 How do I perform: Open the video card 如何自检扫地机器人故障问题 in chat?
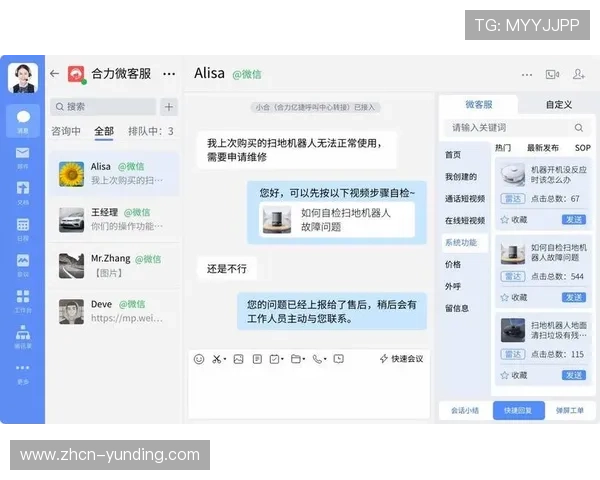click(x=337, y=220)
